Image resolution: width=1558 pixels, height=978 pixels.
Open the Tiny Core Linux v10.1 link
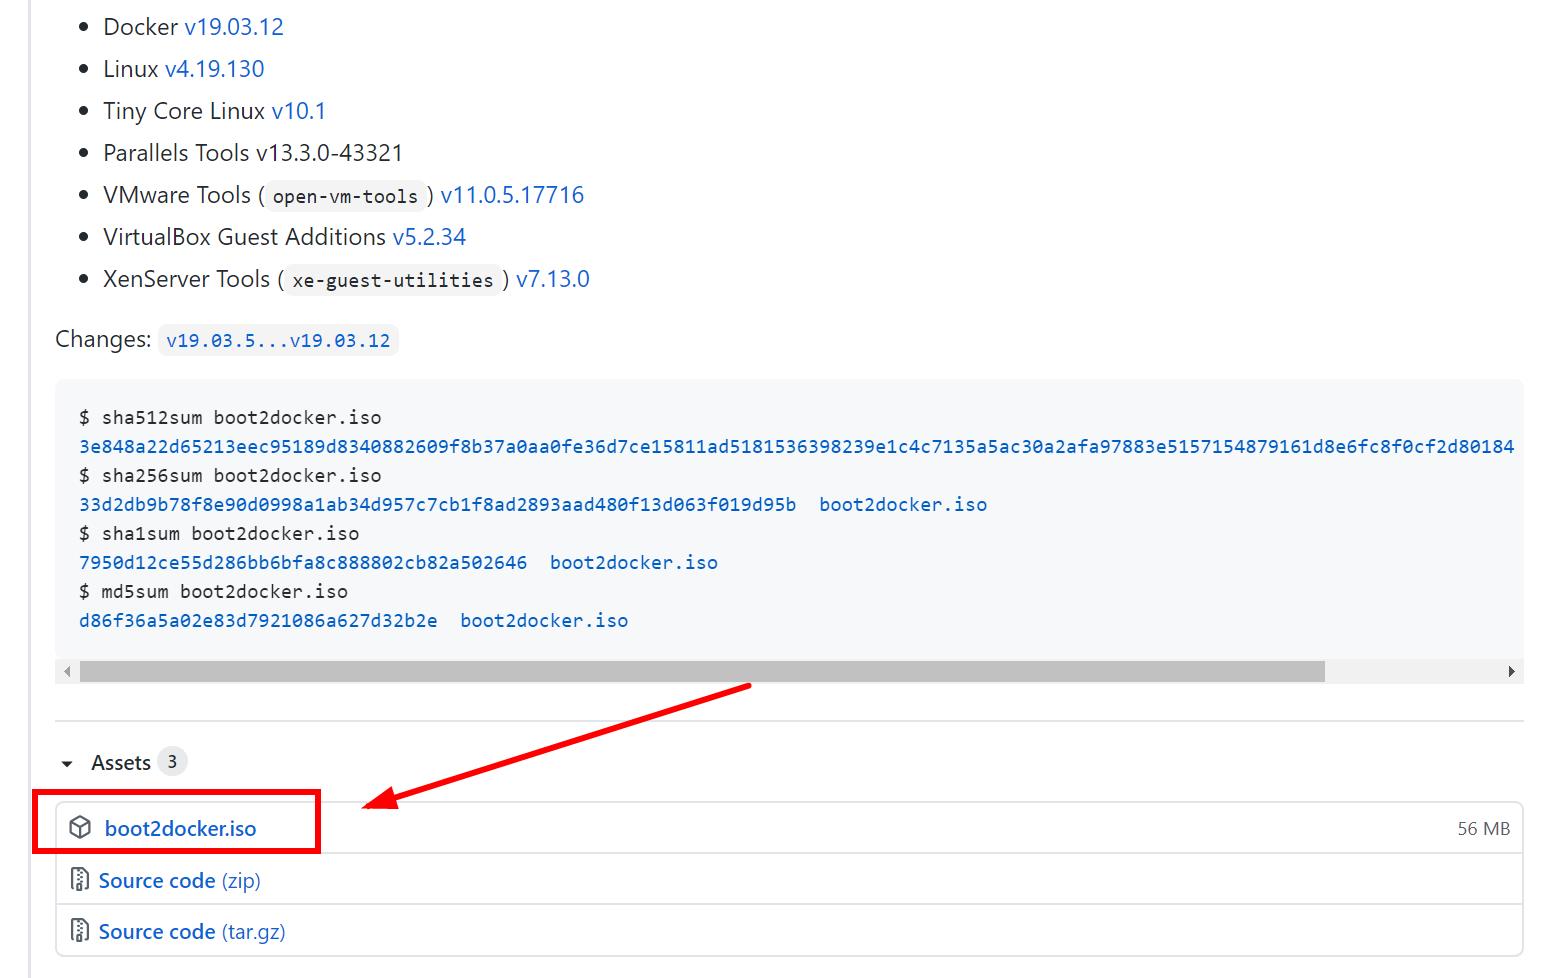coord(299,111)
